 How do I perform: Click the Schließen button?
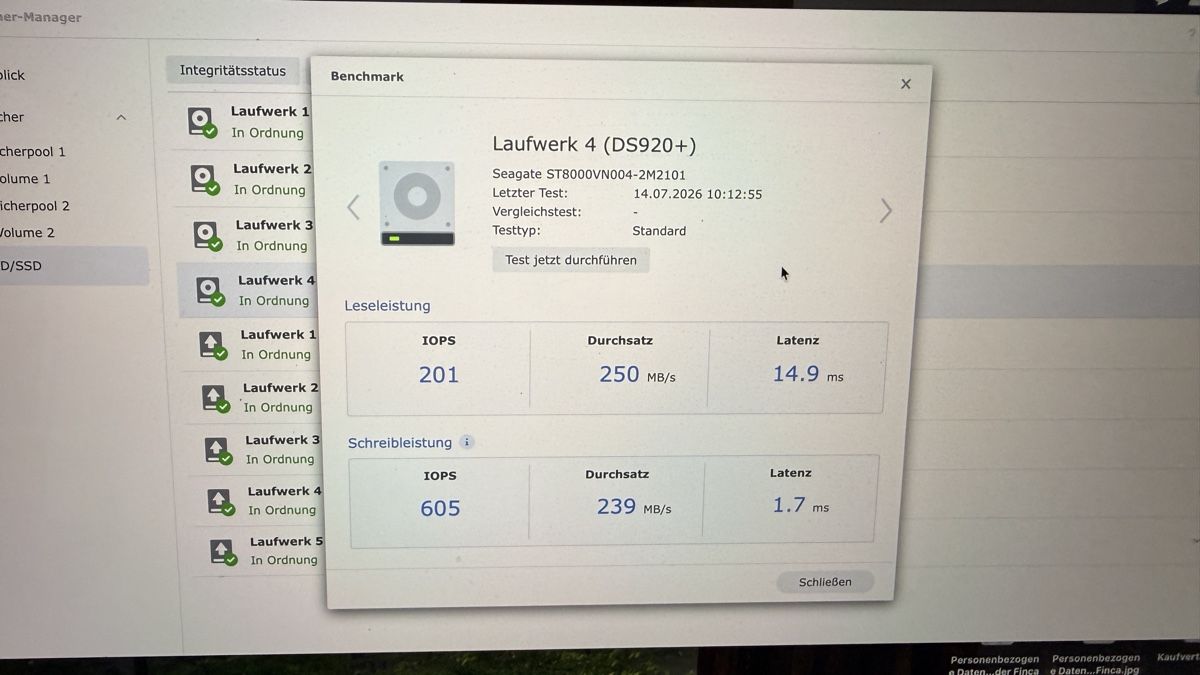coord(825,582)
